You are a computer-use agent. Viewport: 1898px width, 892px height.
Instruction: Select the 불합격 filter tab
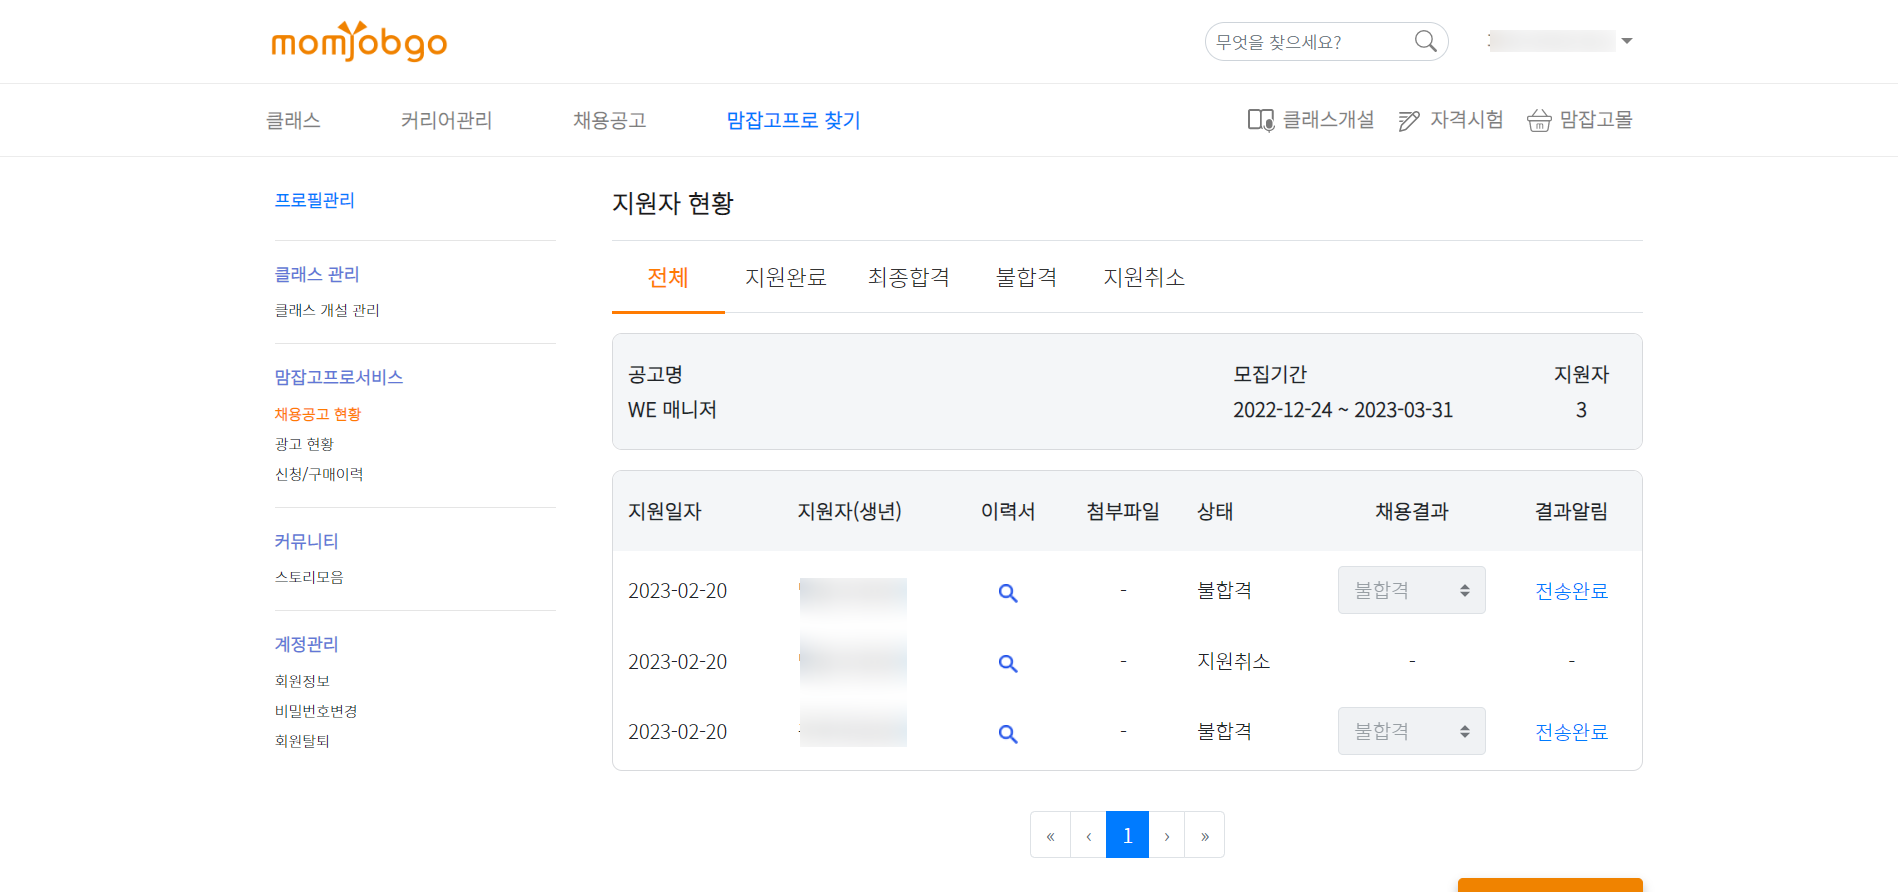(1026, 277)
